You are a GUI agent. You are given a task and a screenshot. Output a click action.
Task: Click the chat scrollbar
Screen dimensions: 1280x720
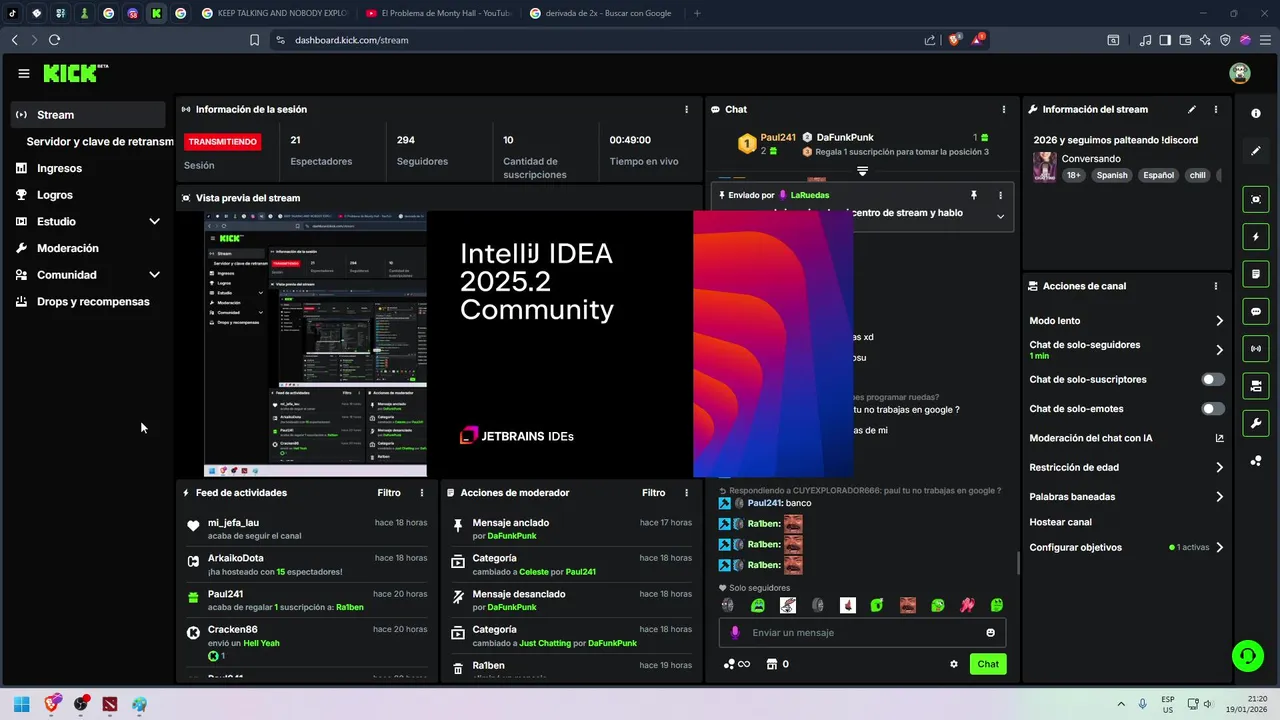click(1018, 562)
